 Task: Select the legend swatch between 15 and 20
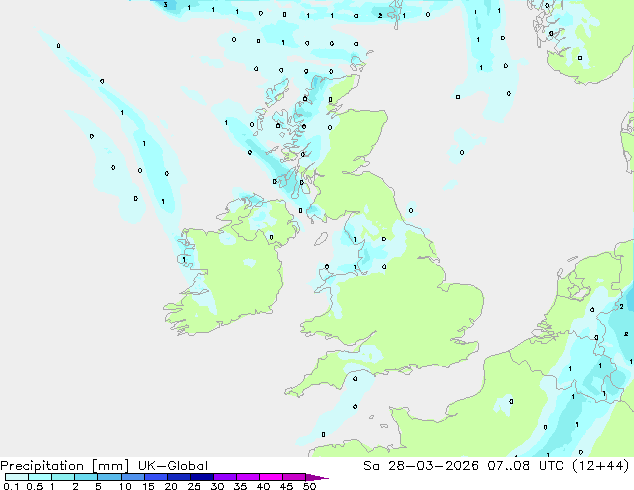(155, 477)
